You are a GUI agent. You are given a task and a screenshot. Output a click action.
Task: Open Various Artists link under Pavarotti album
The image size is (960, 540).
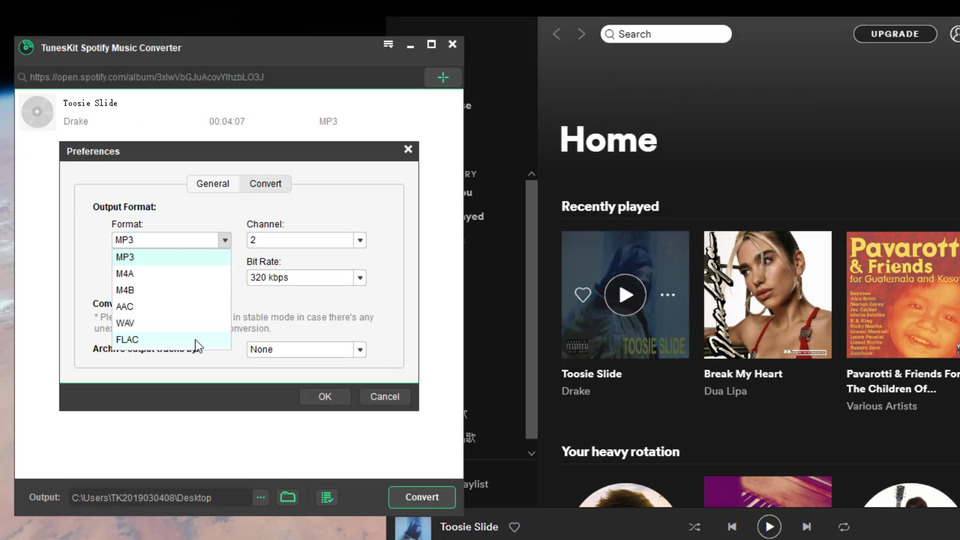click(882, 406)
